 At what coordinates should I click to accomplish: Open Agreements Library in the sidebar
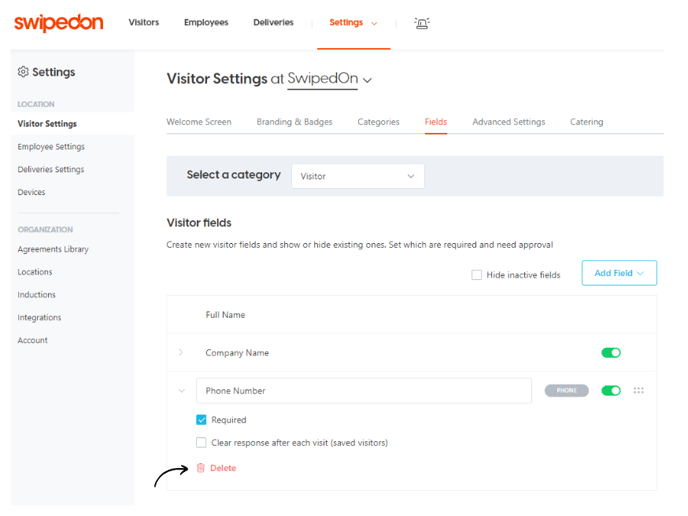53,249
